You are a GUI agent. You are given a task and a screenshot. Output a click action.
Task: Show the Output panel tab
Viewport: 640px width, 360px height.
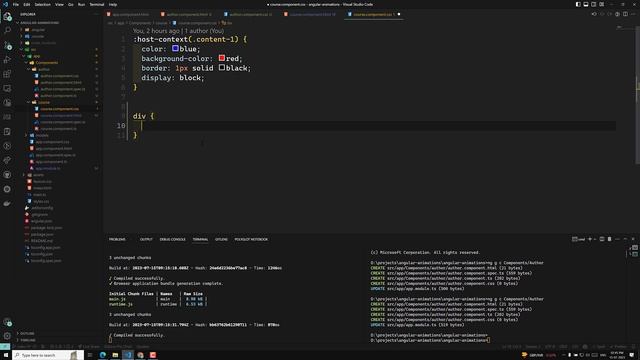click(x=146, y=239)
